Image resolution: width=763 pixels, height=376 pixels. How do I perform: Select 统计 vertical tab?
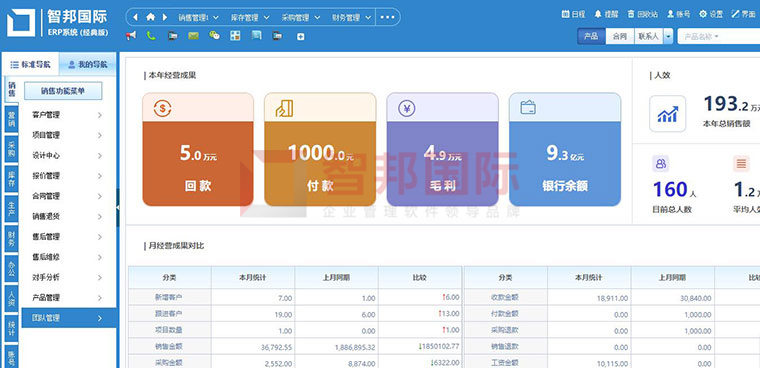coord(11,329)
